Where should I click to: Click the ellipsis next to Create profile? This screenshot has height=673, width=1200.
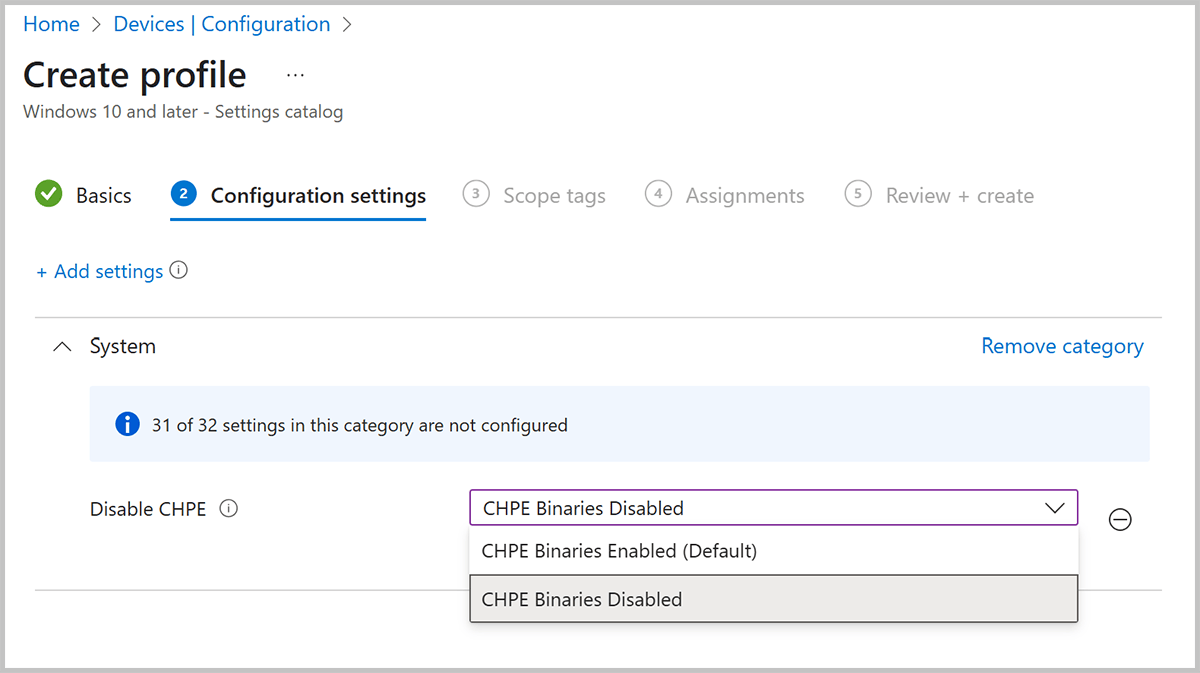tap(294, 74)
